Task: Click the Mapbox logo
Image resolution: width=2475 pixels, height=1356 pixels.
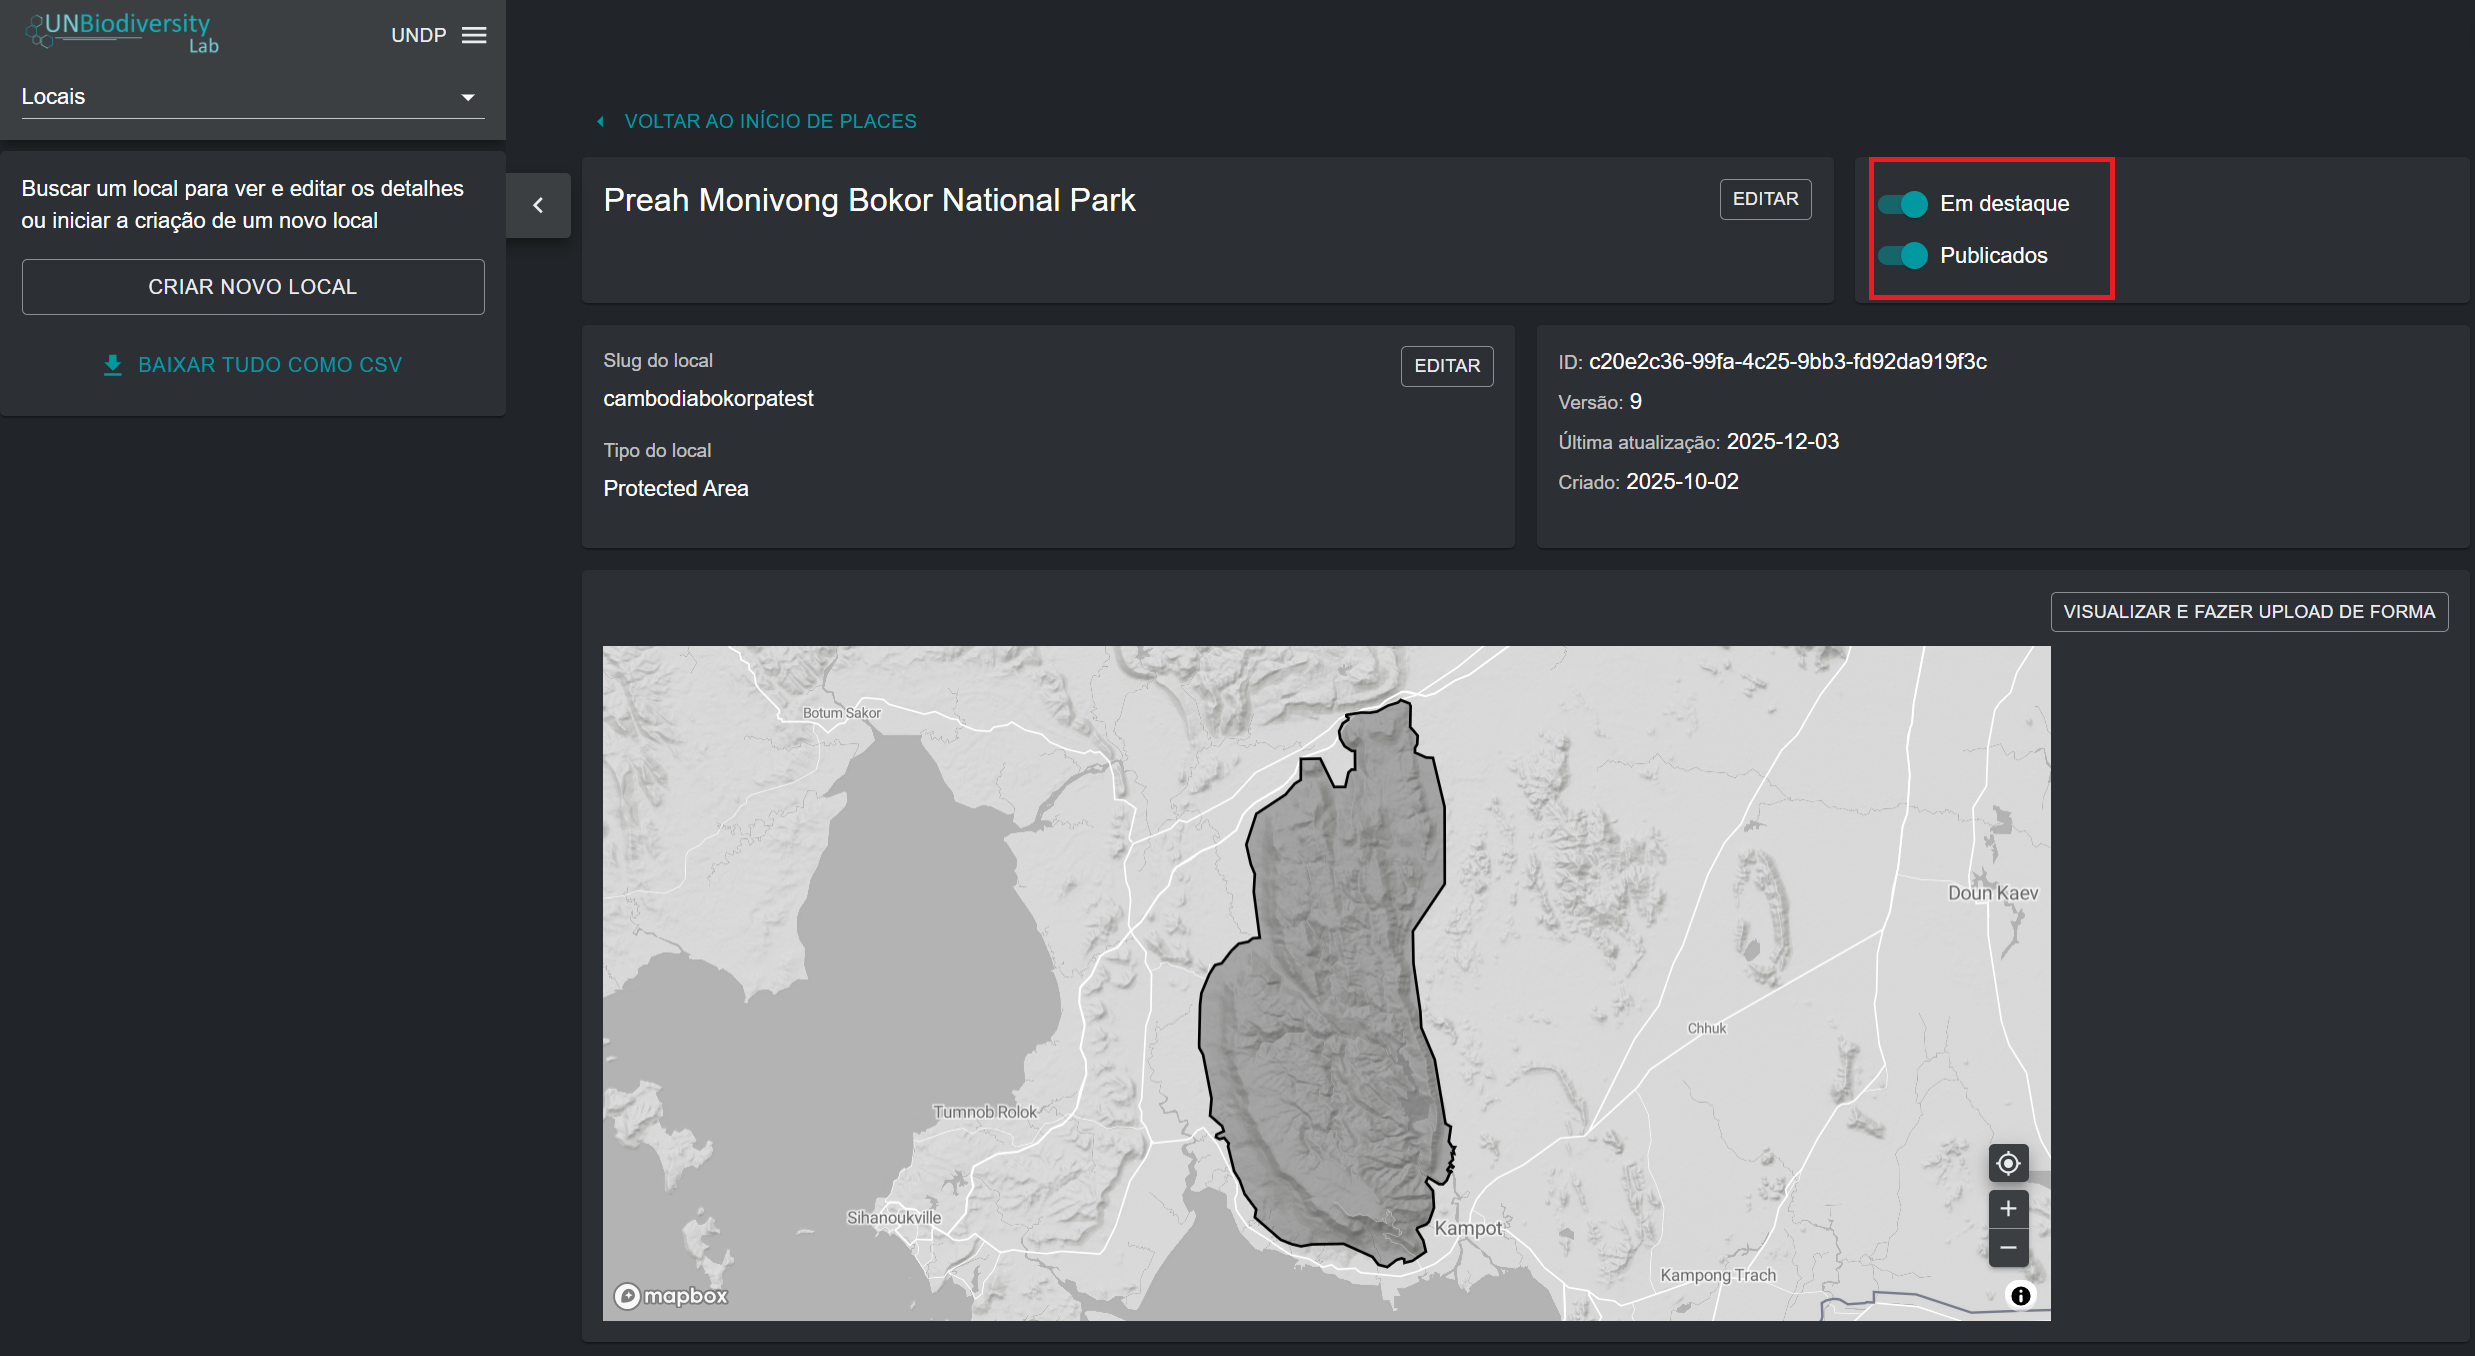Action: (x=671, y=1296)
